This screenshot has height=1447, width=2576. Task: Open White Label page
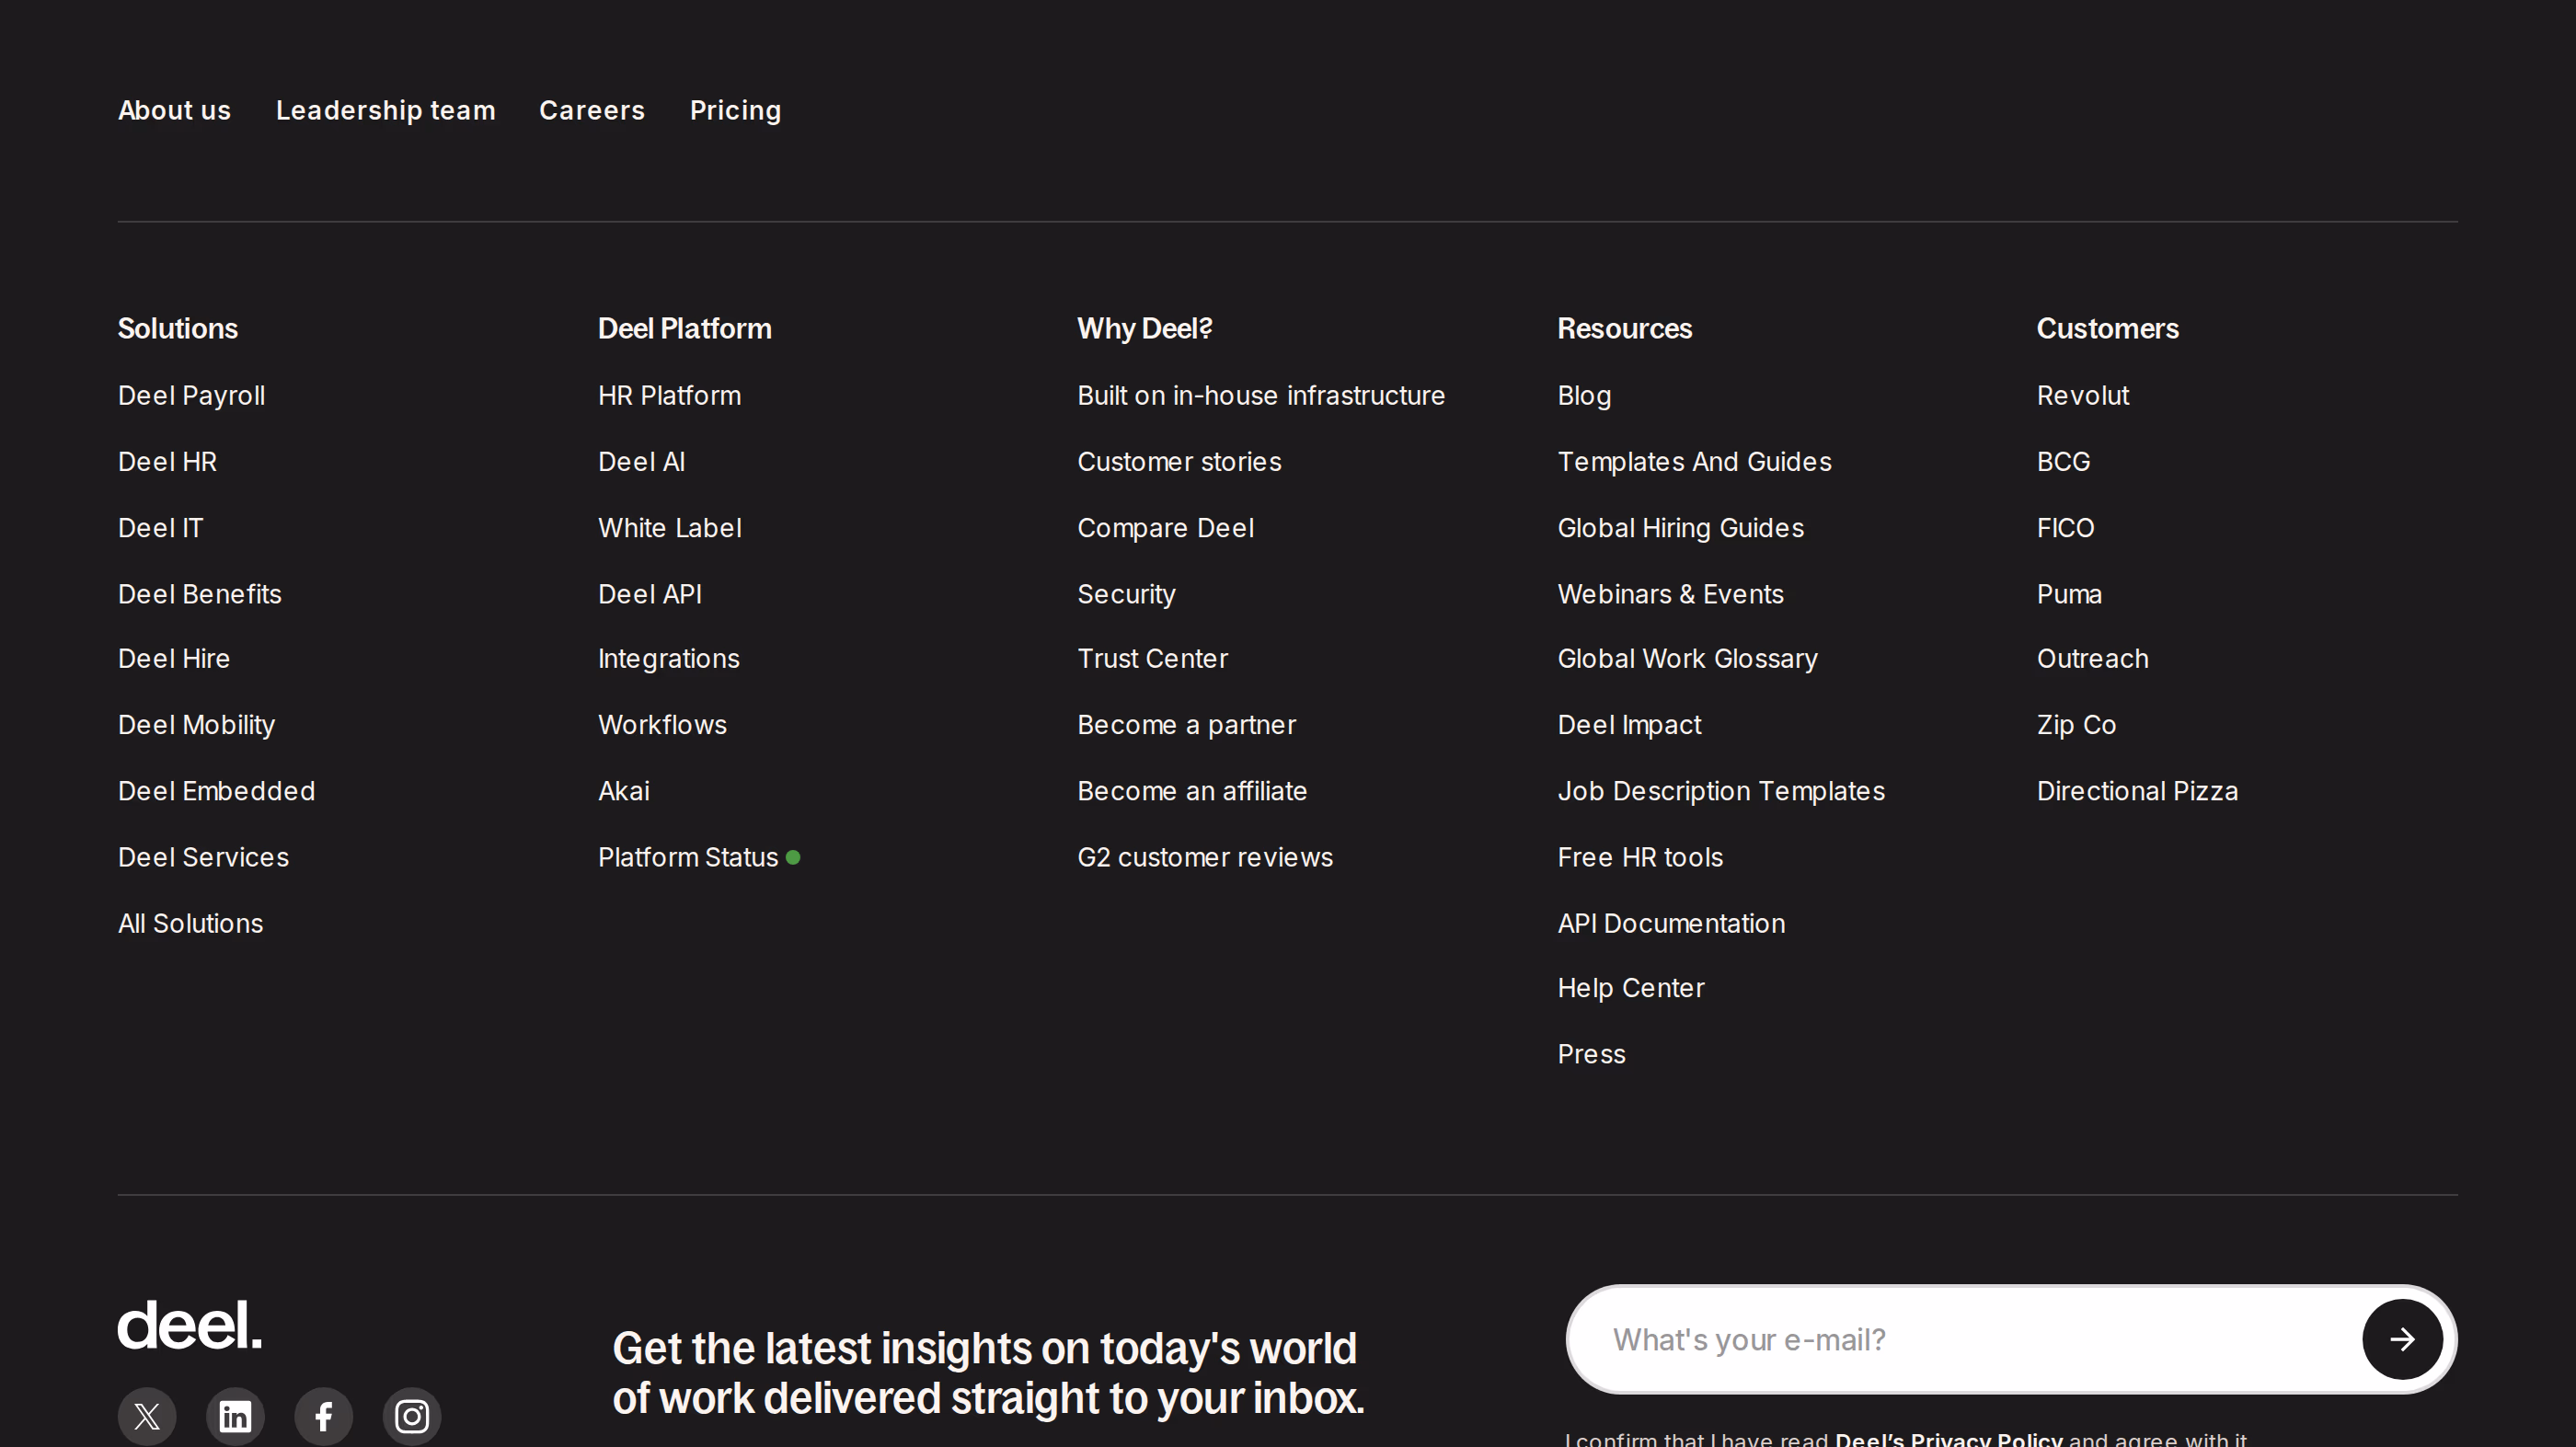pos(669,528)
